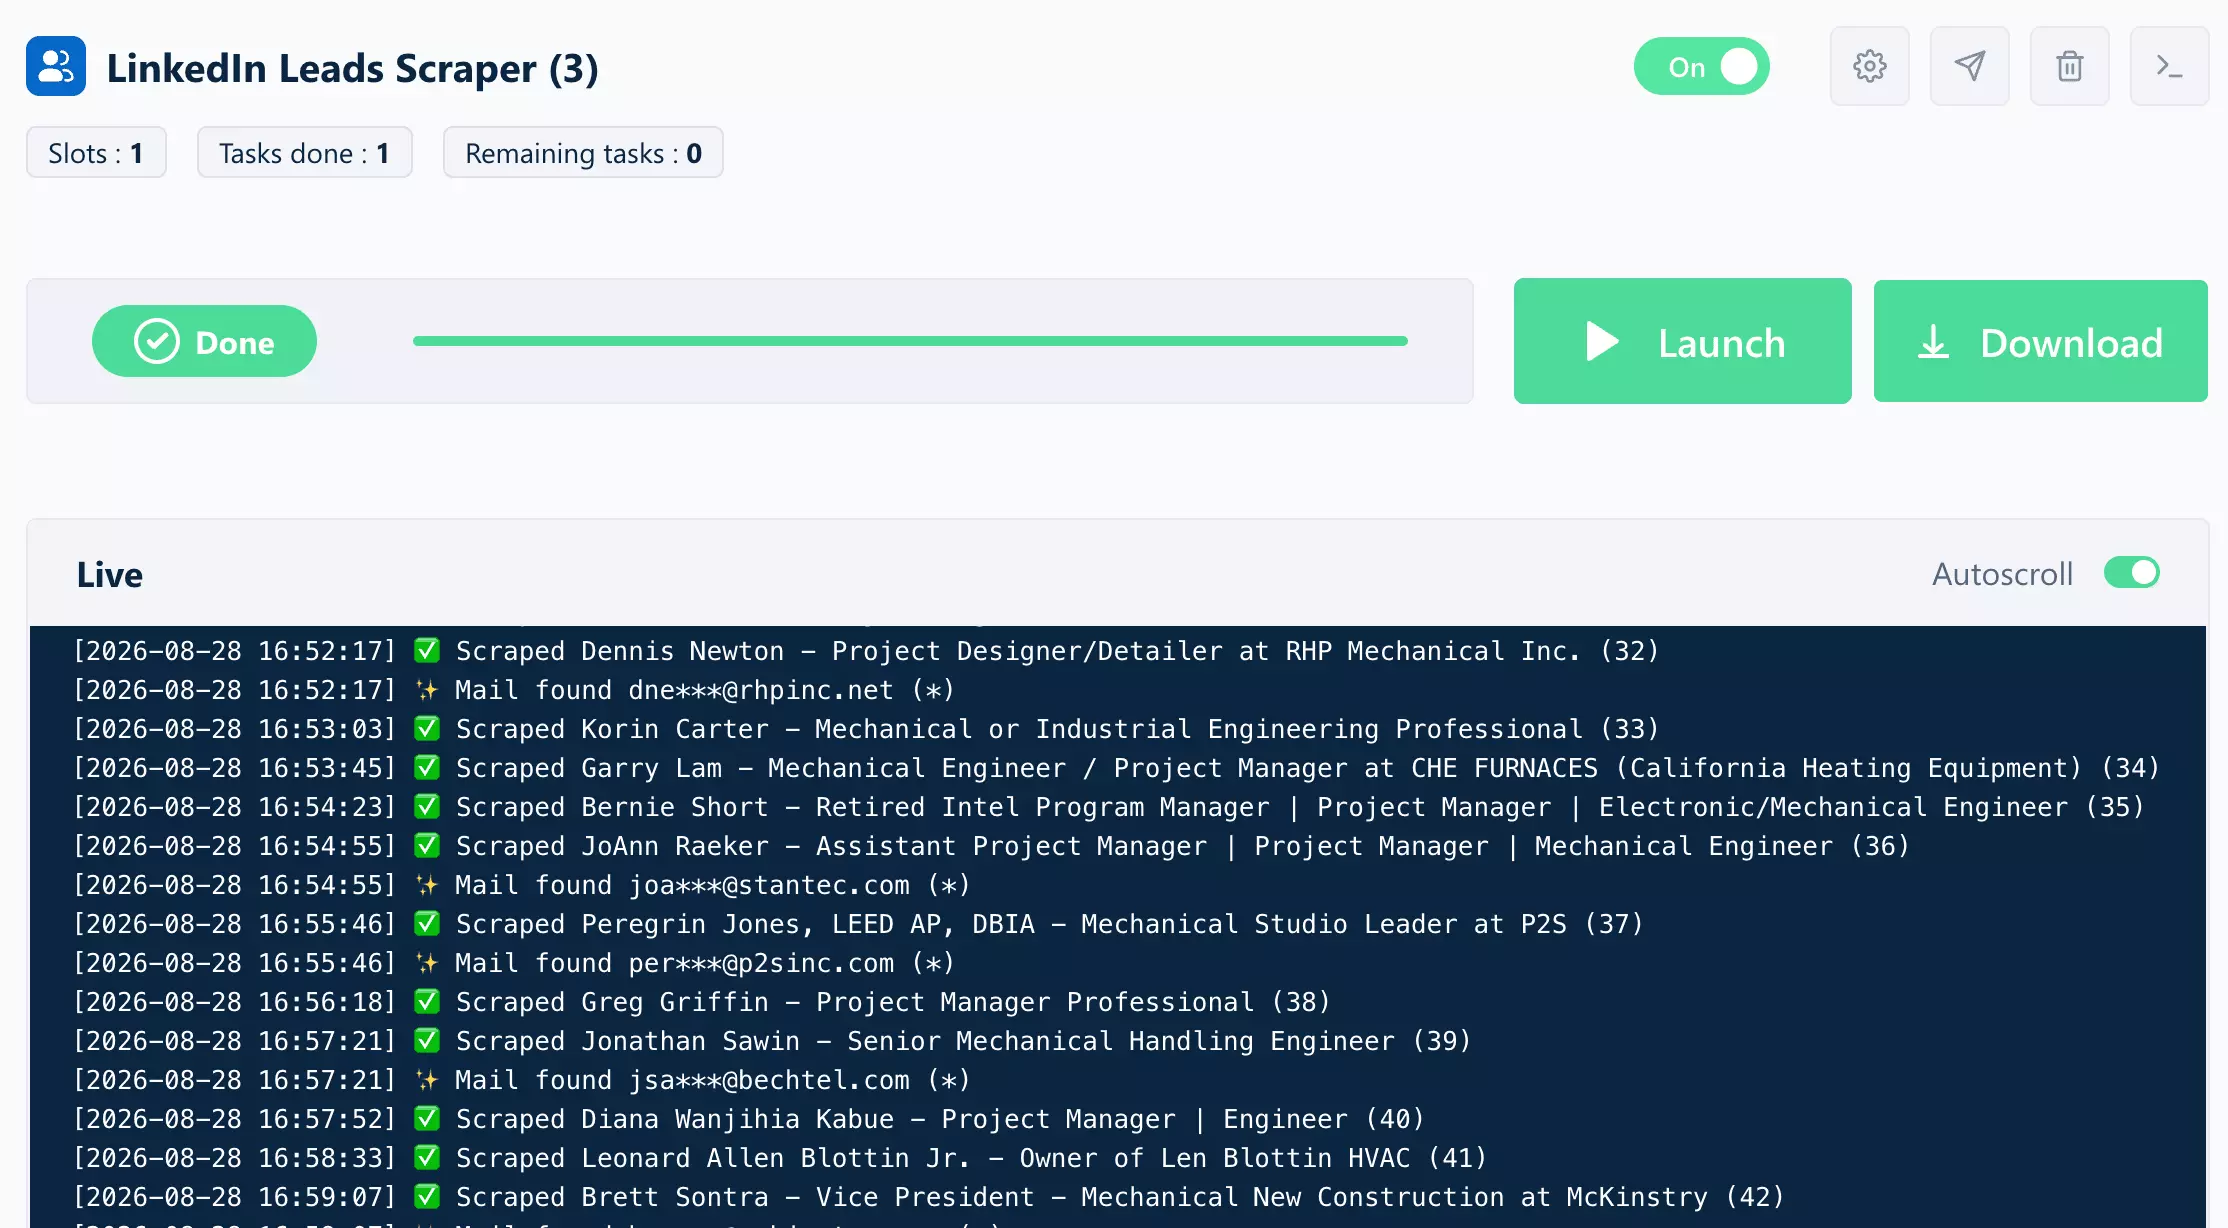Click the green check on the Korin Carter row
Screen dimensions: 2228x1228
point(427,728)
